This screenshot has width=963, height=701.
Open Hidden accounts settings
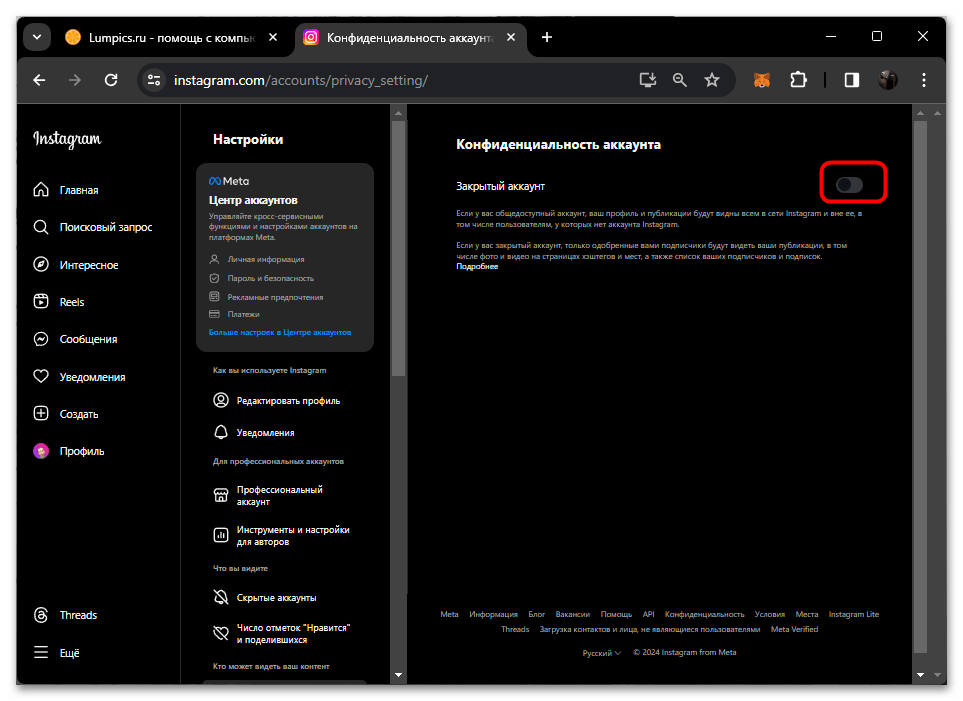pyautogui.click(x=265, y=598)
